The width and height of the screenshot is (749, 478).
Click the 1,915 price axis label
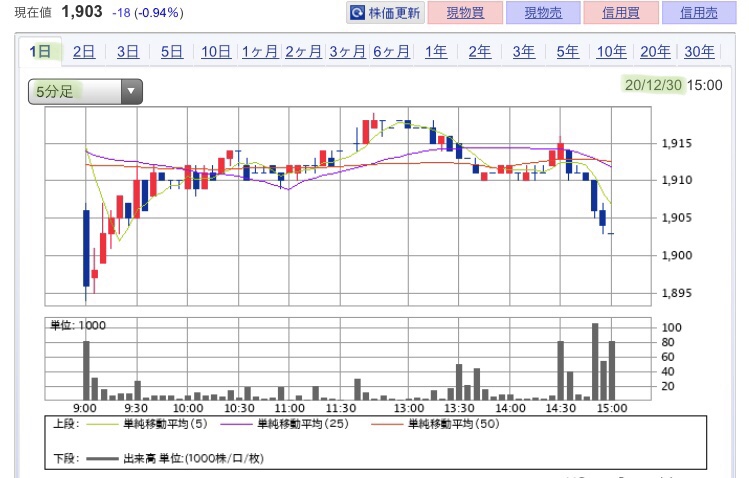coord(676,143)
